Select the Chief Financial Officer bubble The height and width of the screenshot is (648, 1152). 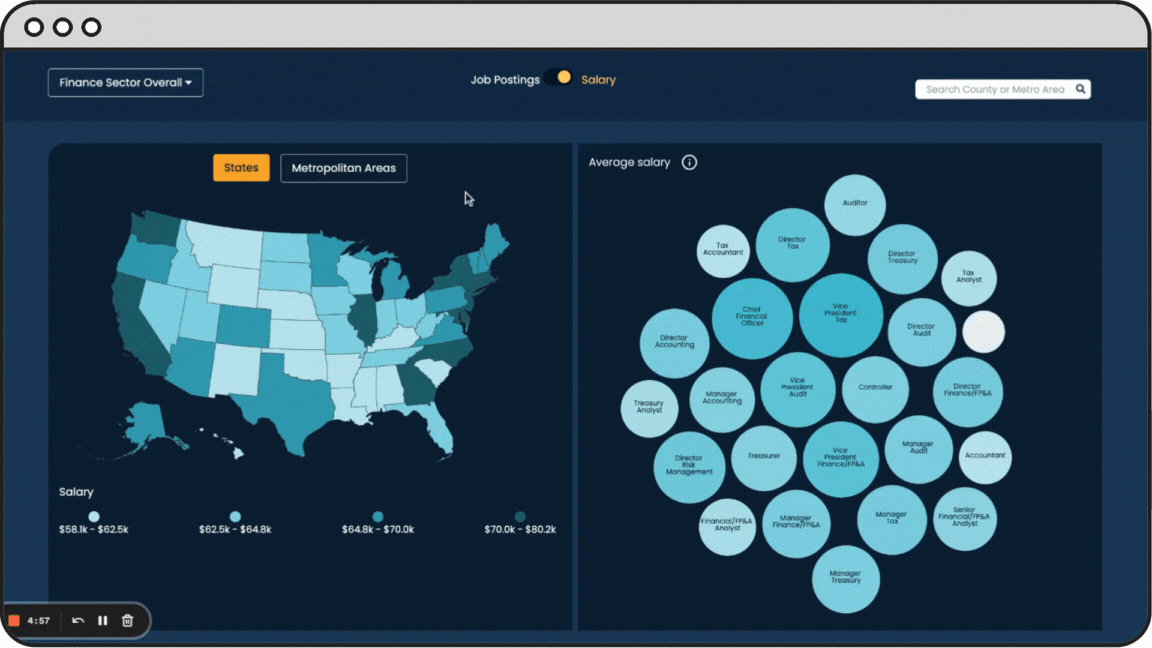point(752,318)
